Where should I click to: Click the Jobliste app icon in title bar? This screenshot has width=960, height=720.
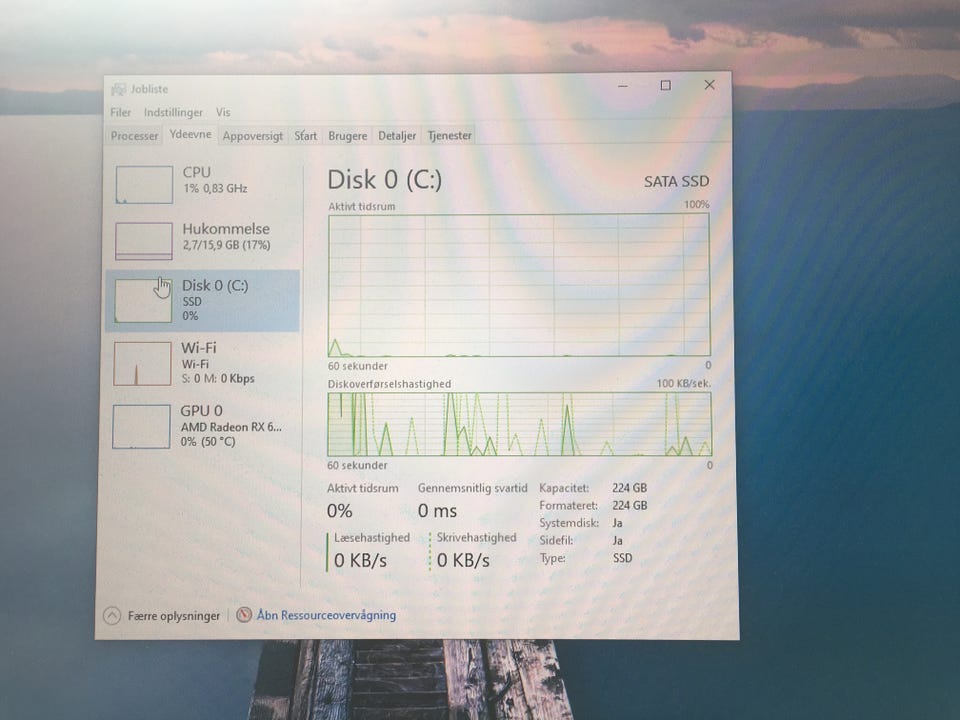pos(119,90)
